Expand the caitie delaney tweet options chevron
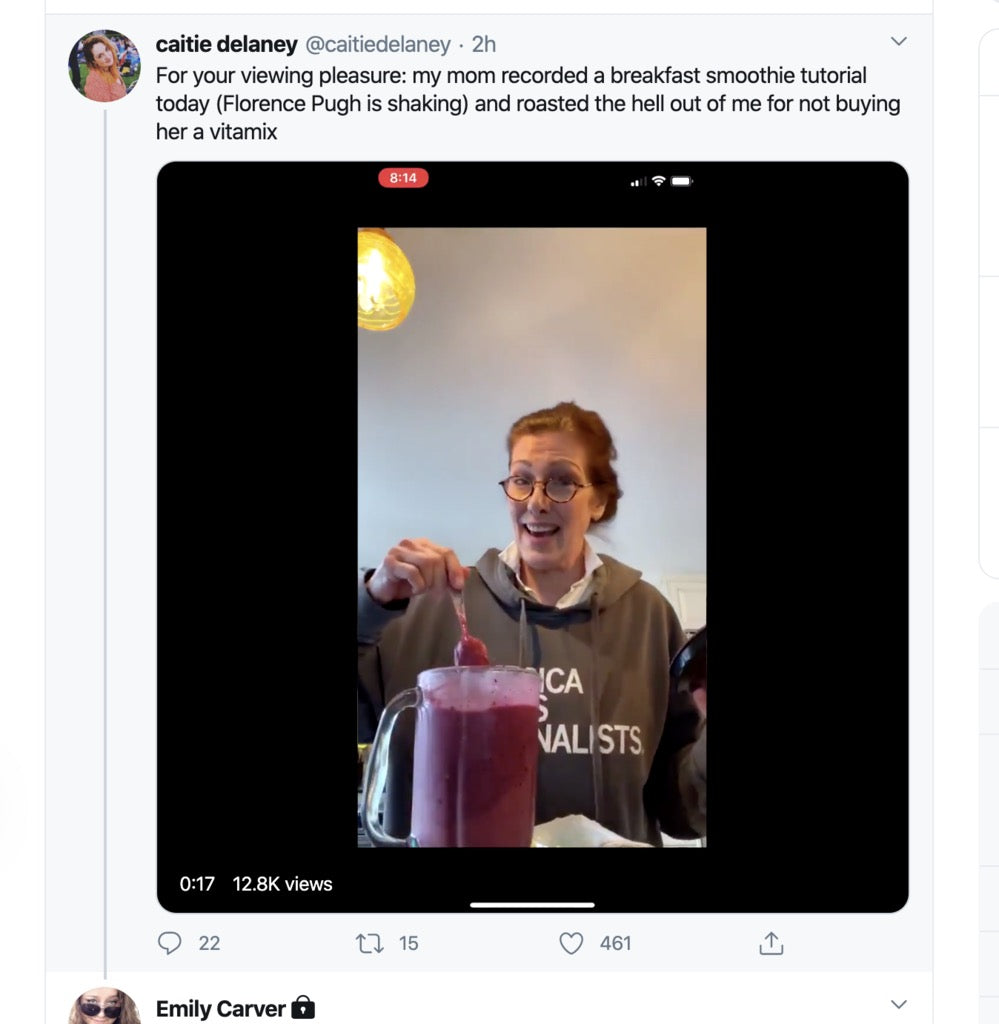The width and height of the screenshot is (999, 1024). pos(898,42)
